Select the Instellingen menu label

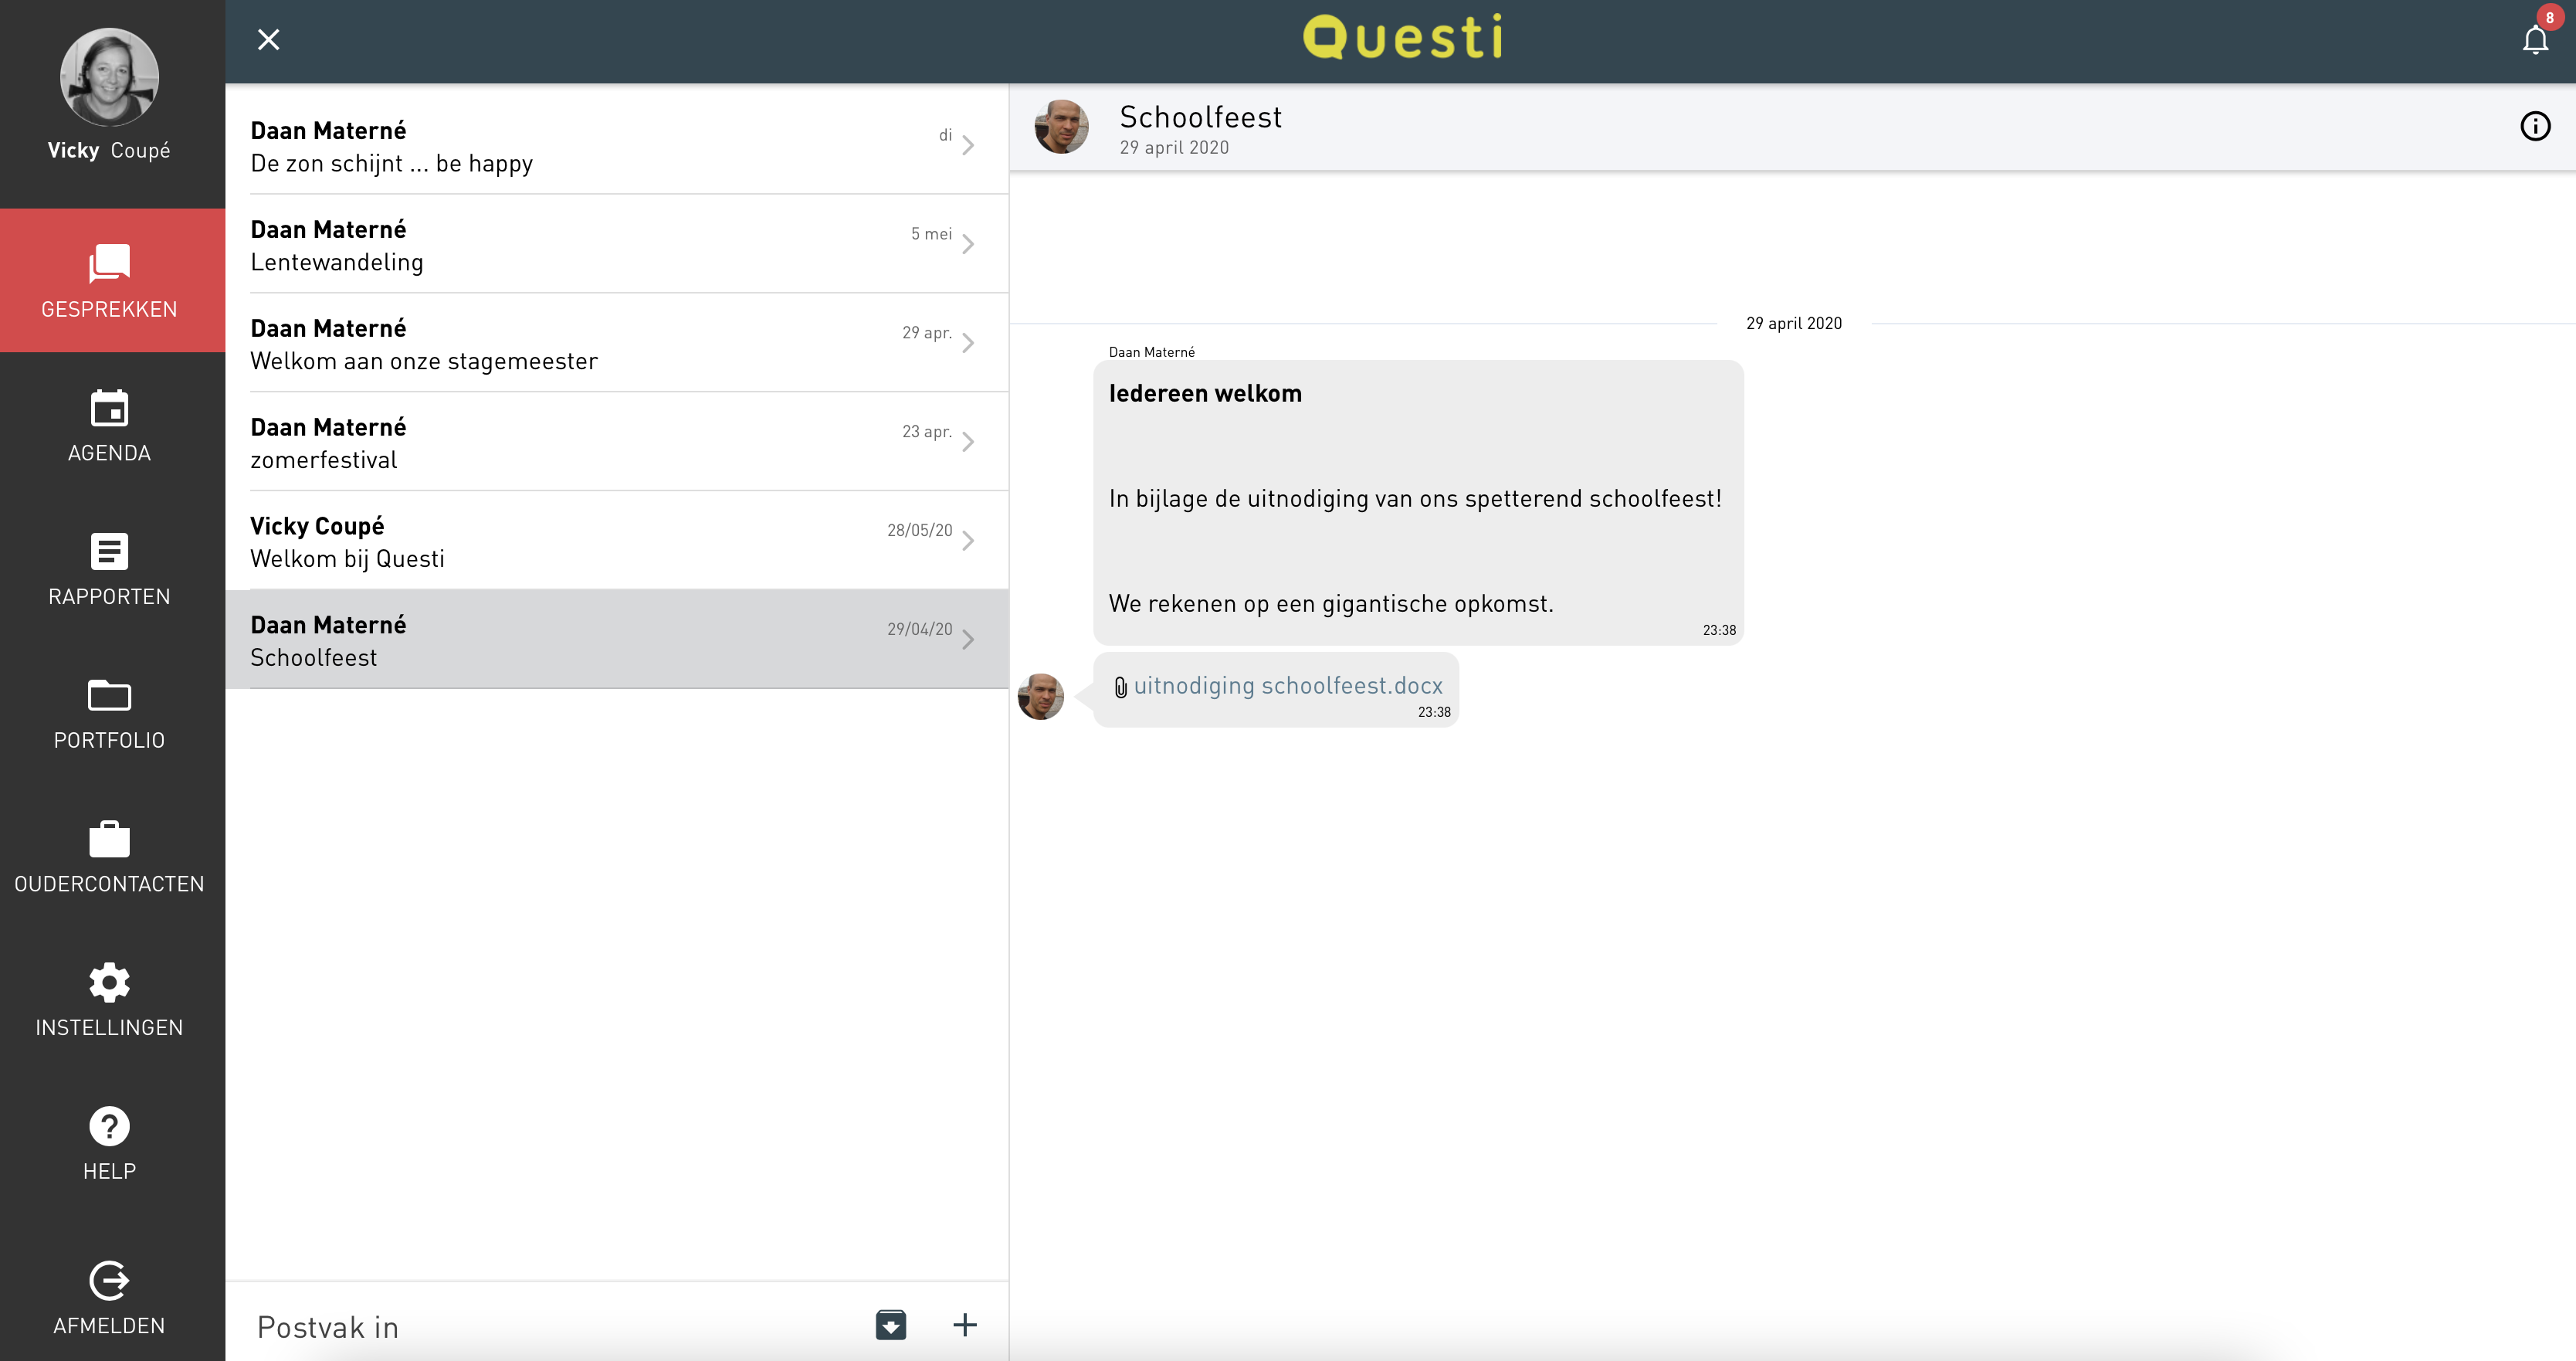(109, 1028)
